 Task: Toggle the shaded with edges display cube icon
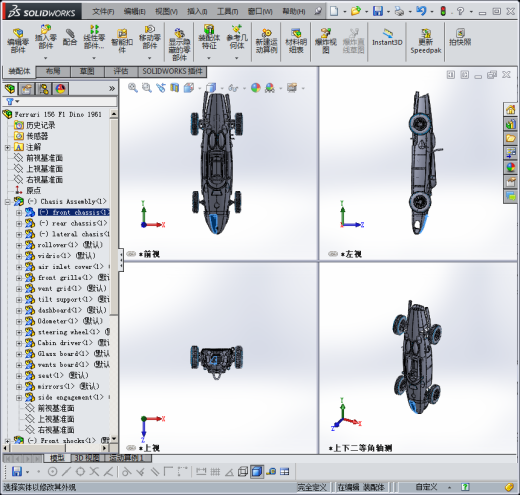point(257,472)
